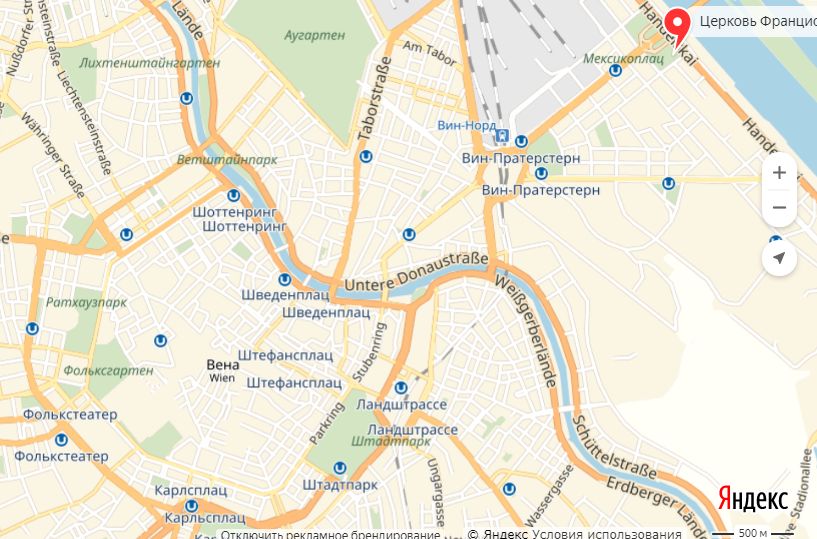Open the Яндекс logo link
Screen dimensions: 817x539
pyautogui.click(x=753, y=499)
